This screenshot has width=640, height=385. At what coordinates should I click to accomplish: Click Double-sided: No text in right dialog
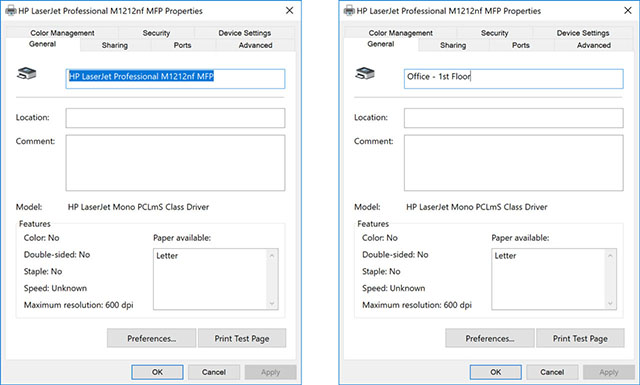coord(395,255)
